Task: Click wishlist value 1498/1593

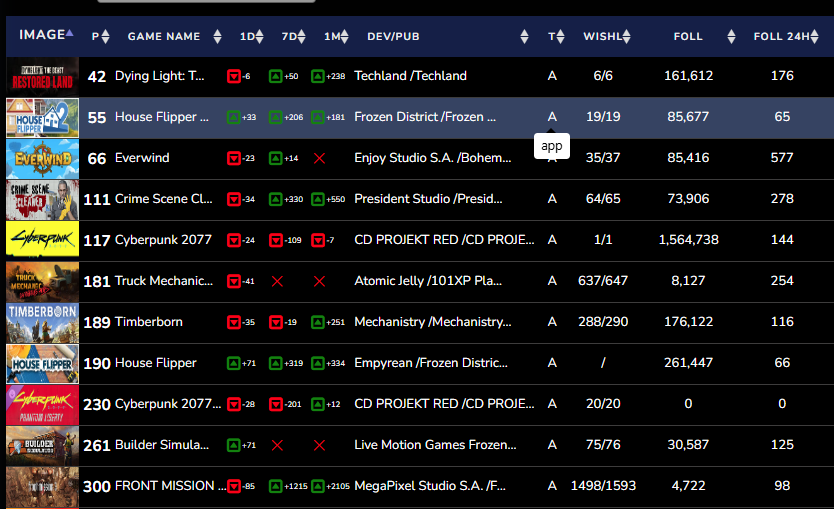Action: point(603,486)
